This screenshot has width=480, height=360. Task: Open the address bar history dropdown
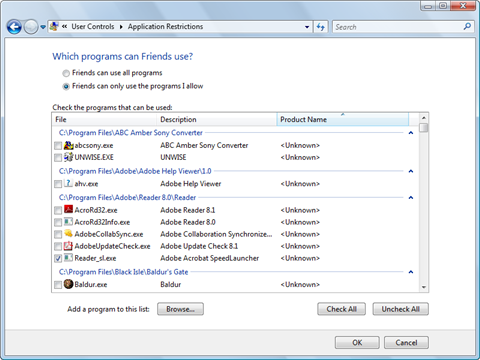pos(307,27)
